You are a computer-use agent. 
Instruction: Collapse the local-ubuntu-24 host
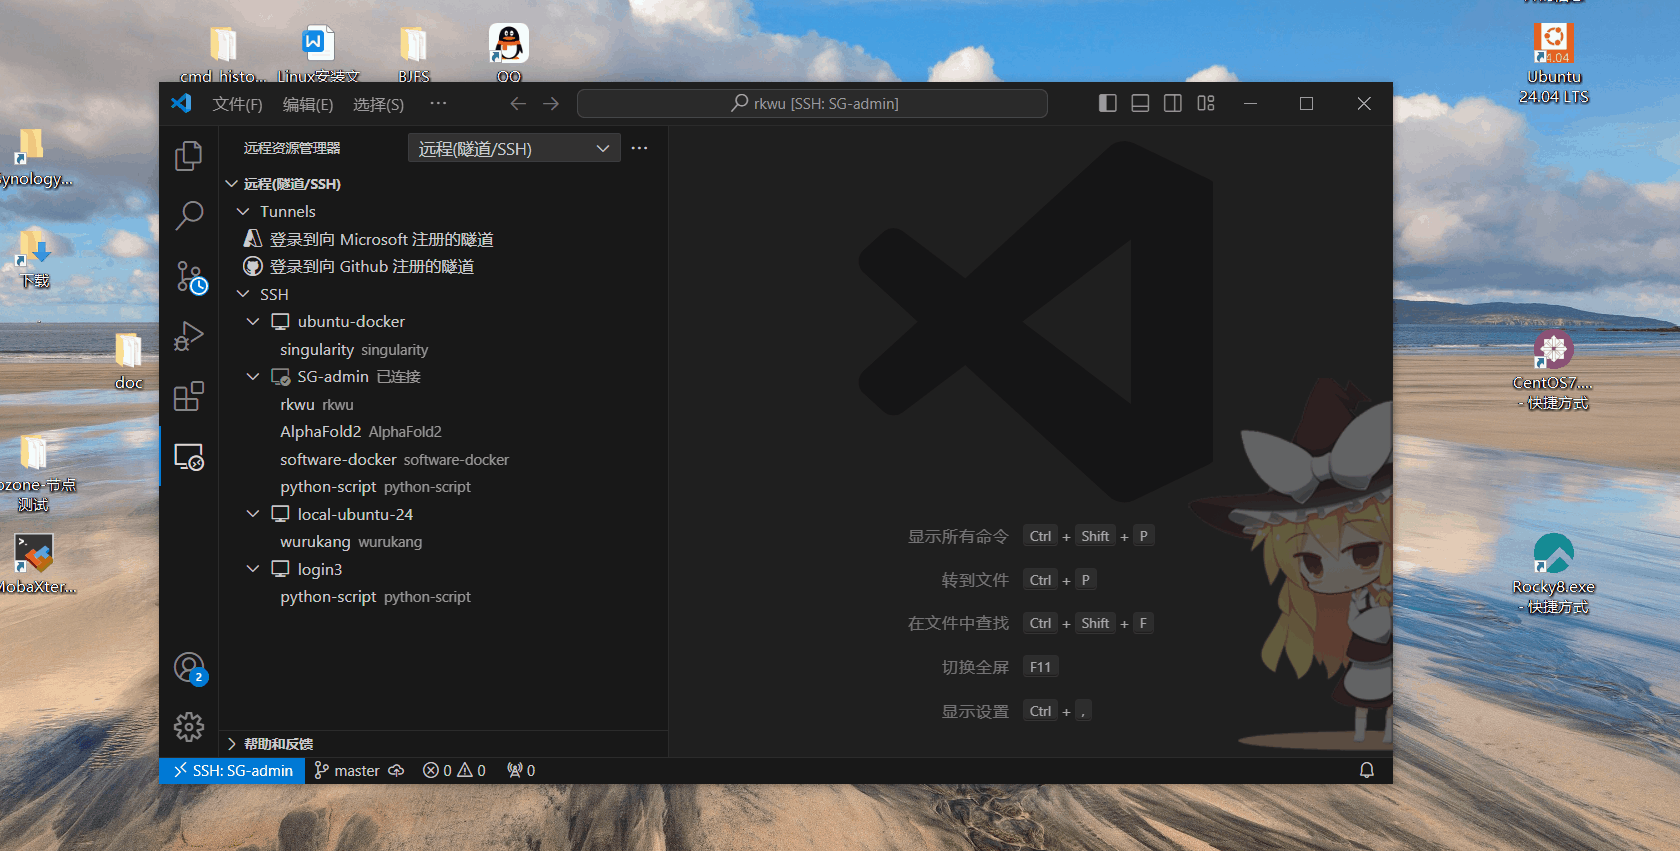[253, 514]
